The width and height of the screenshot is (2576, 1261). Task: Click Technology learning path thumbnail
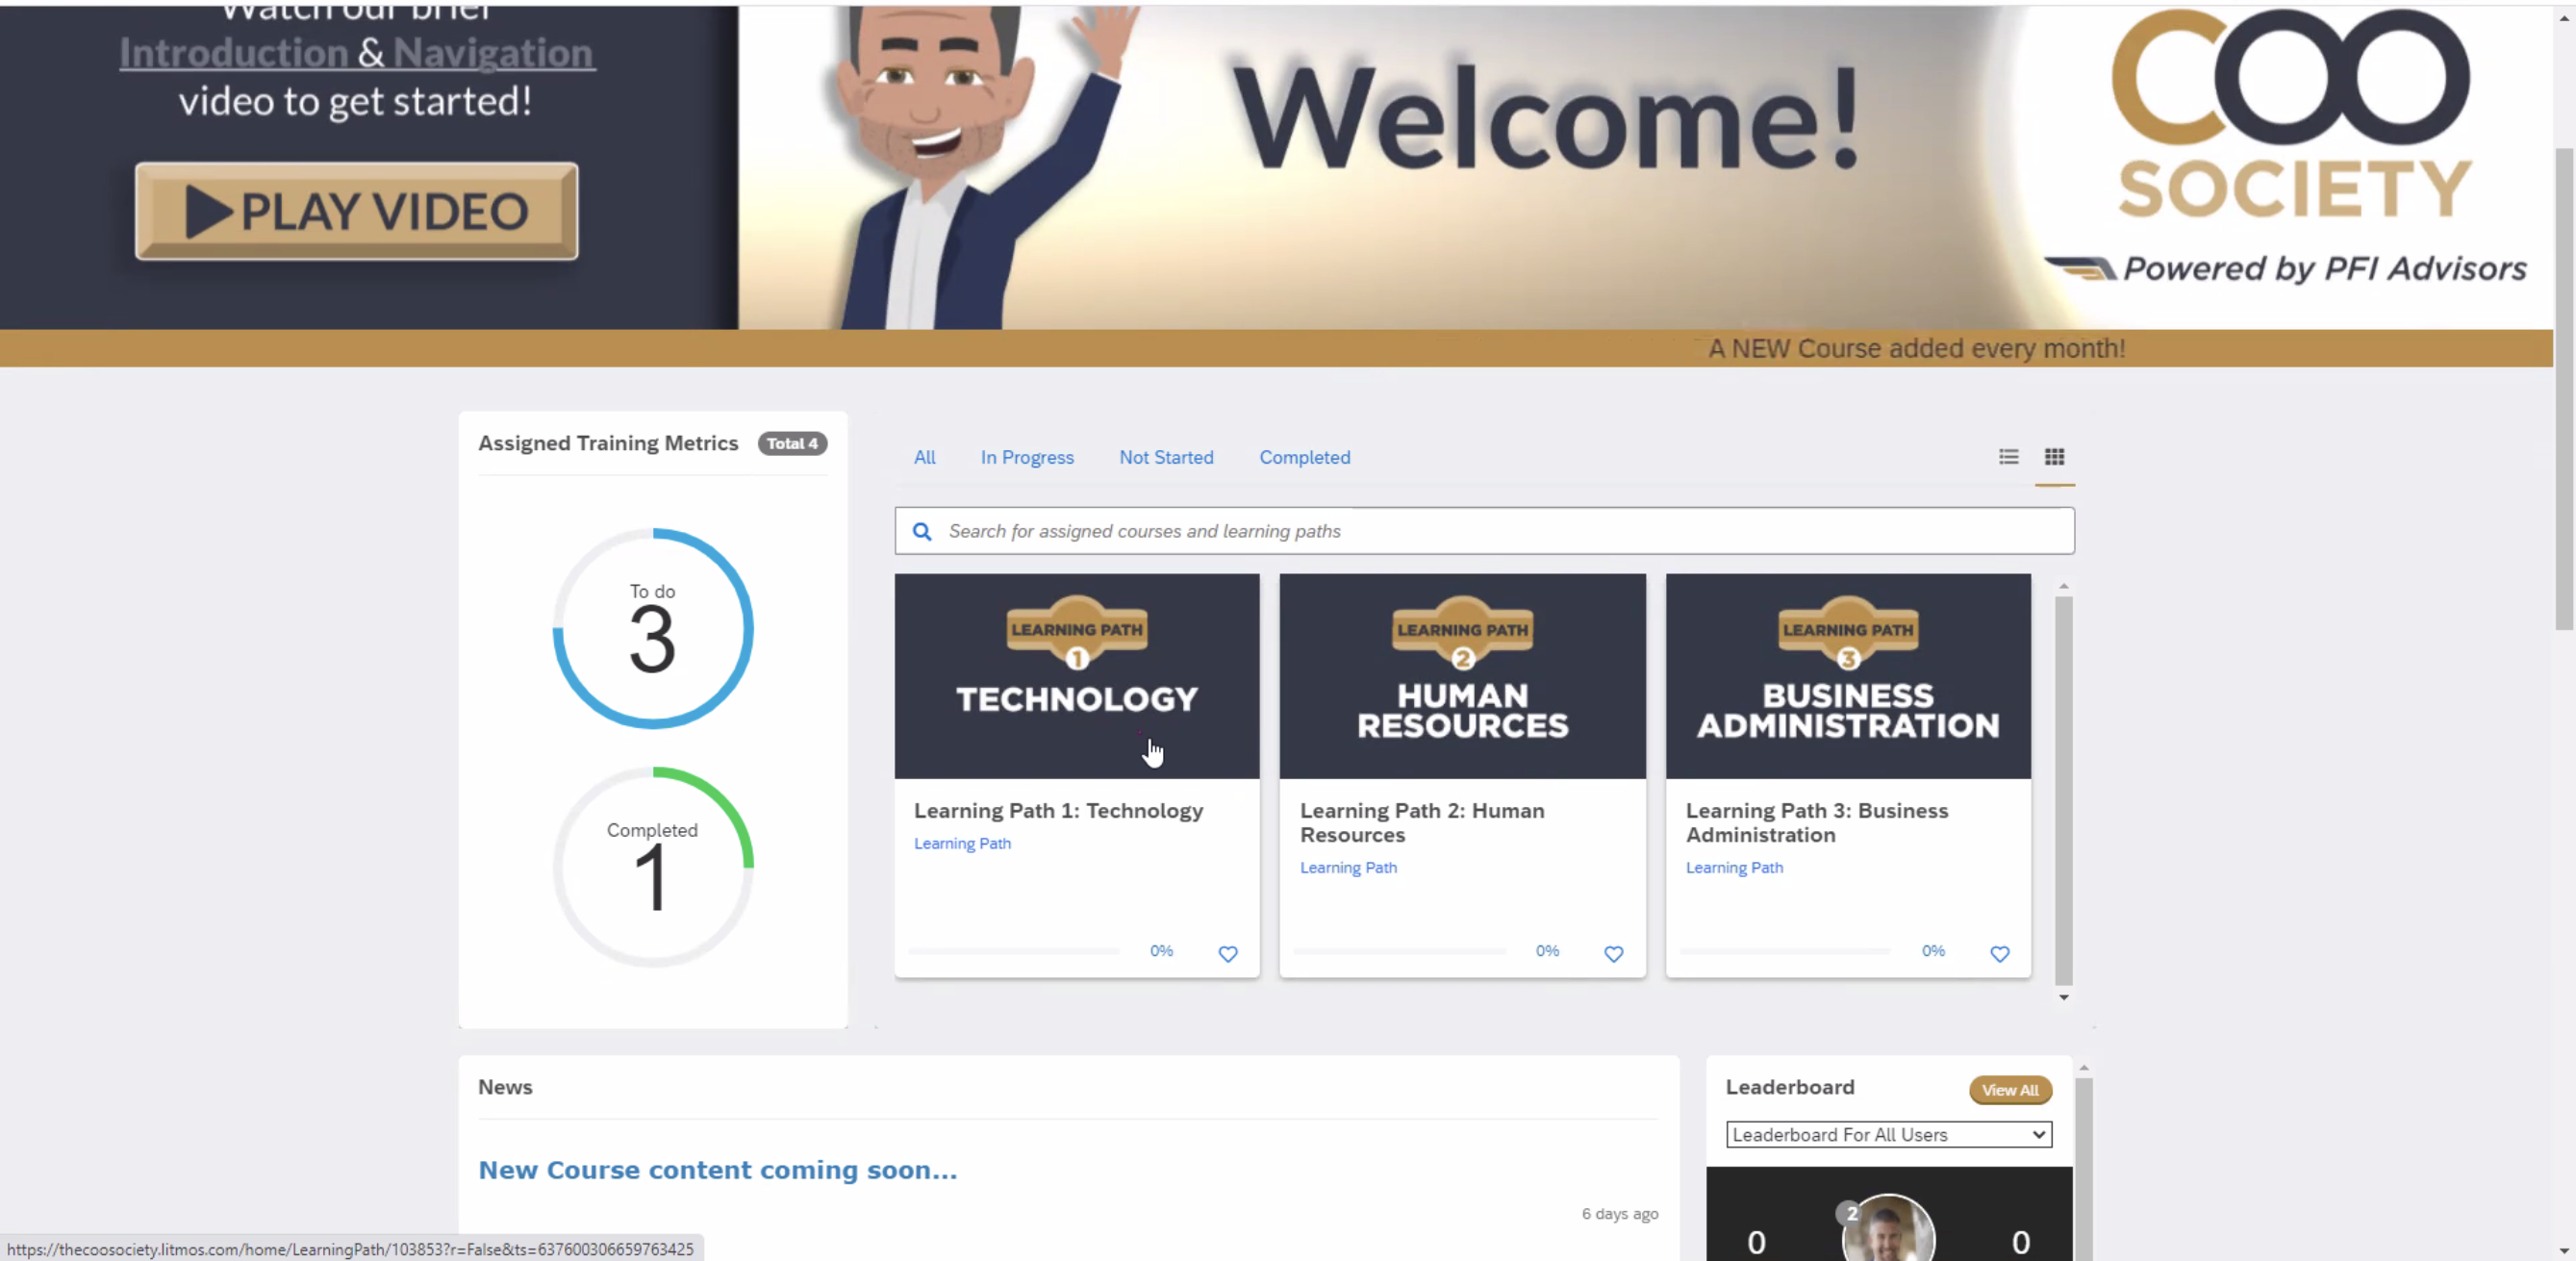point(1076,676)
